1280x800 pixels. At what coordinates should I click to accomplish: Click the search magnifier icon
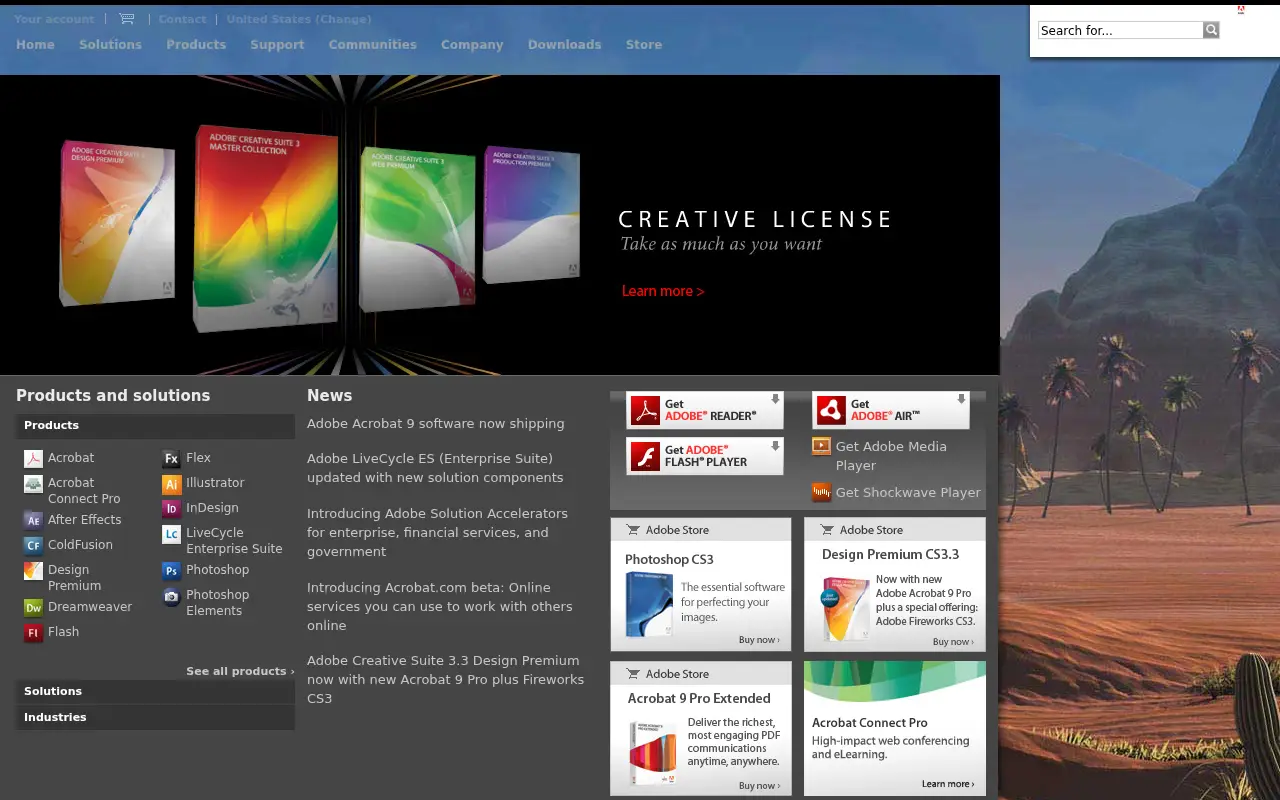tap(1211, 30)
